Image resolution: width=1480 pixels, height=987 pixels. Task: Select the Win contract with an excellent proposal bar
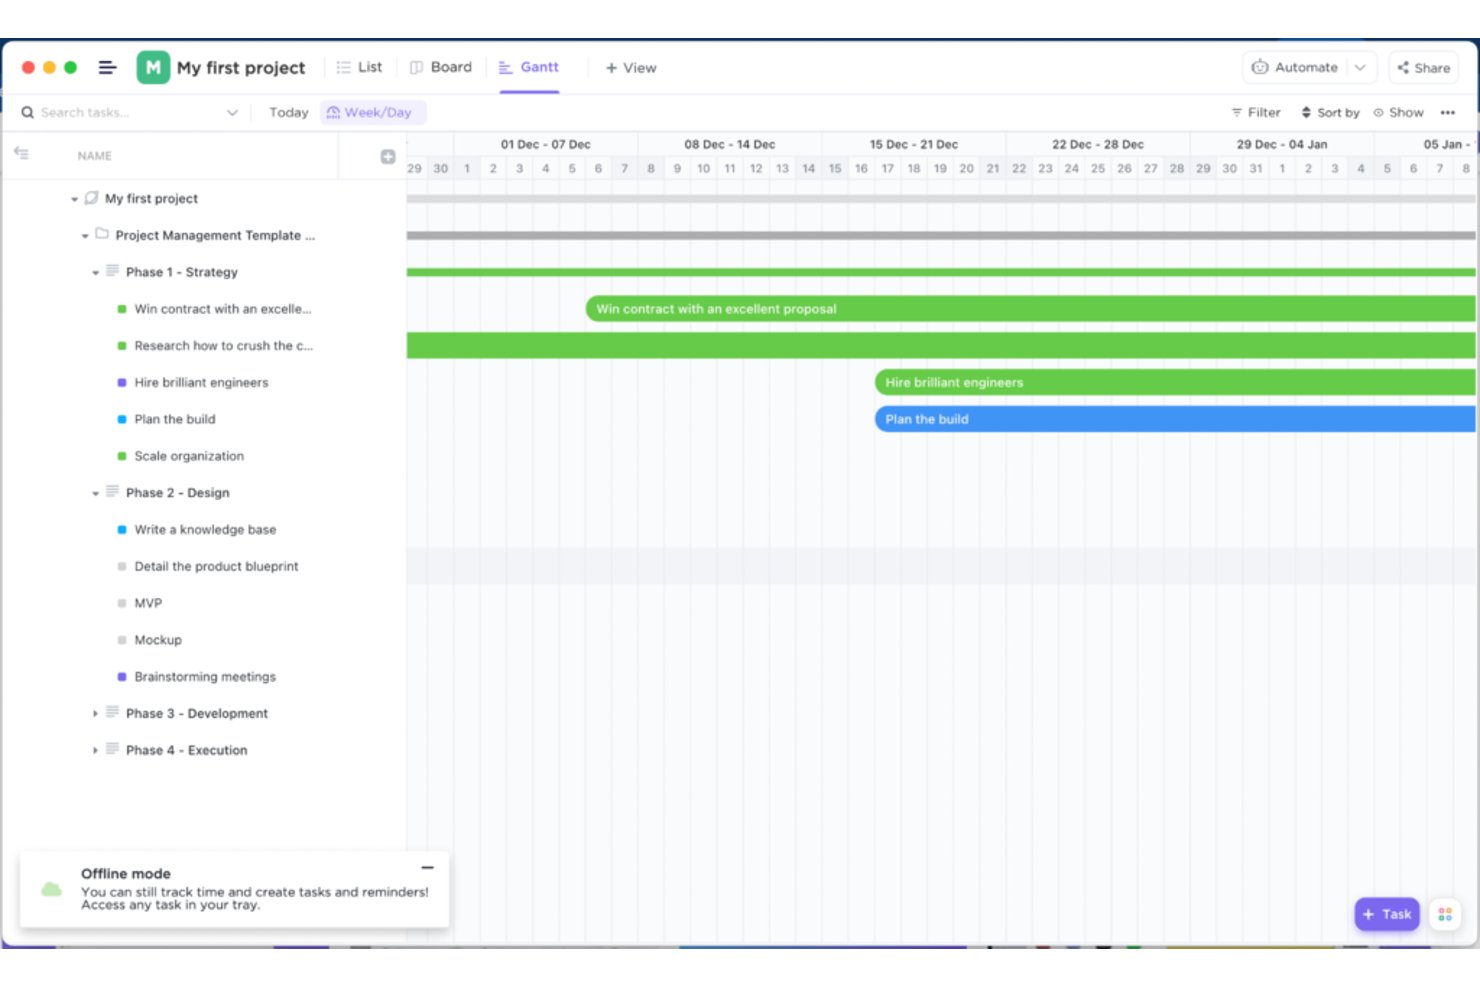tap(1030, 309)
